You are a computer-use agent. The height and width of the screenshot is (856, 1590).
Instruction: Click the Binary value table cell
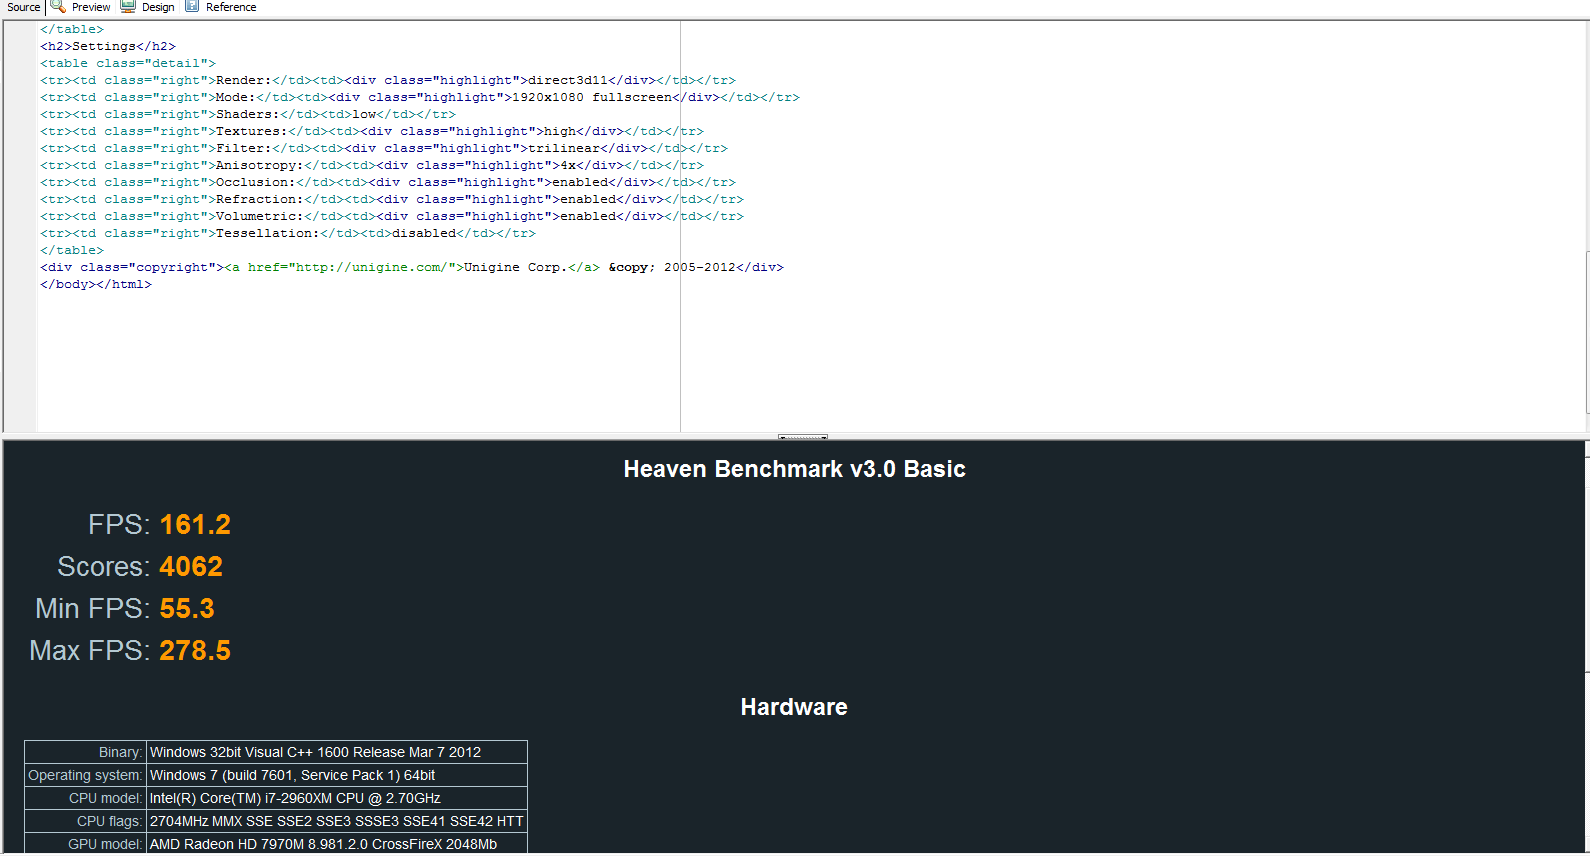[337, 752]
